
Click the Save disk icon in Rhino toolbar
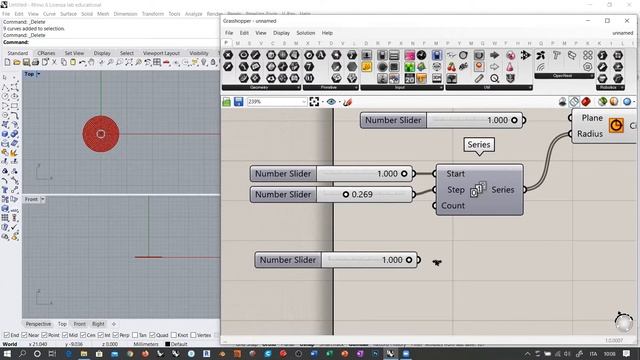click(26, 62)
